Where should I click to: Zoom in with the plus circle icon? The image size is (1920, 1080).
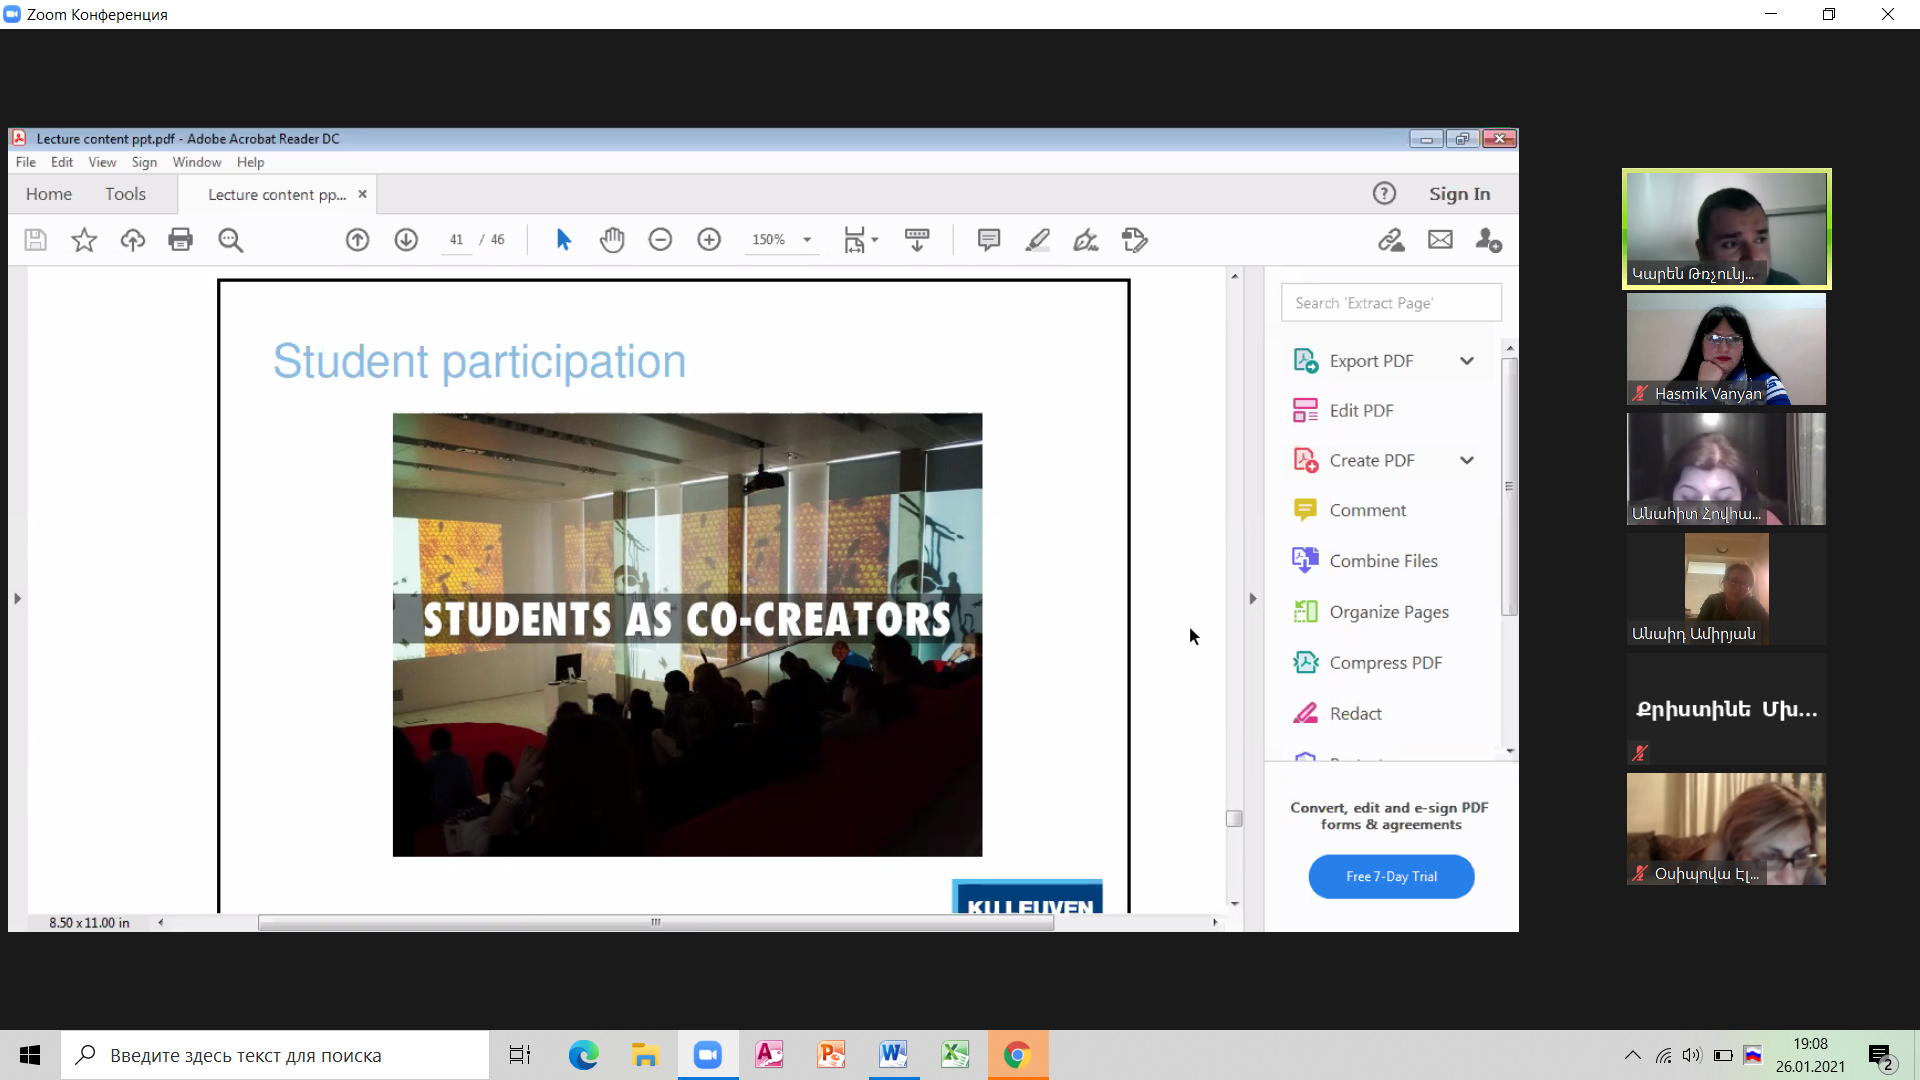point(709,240)
